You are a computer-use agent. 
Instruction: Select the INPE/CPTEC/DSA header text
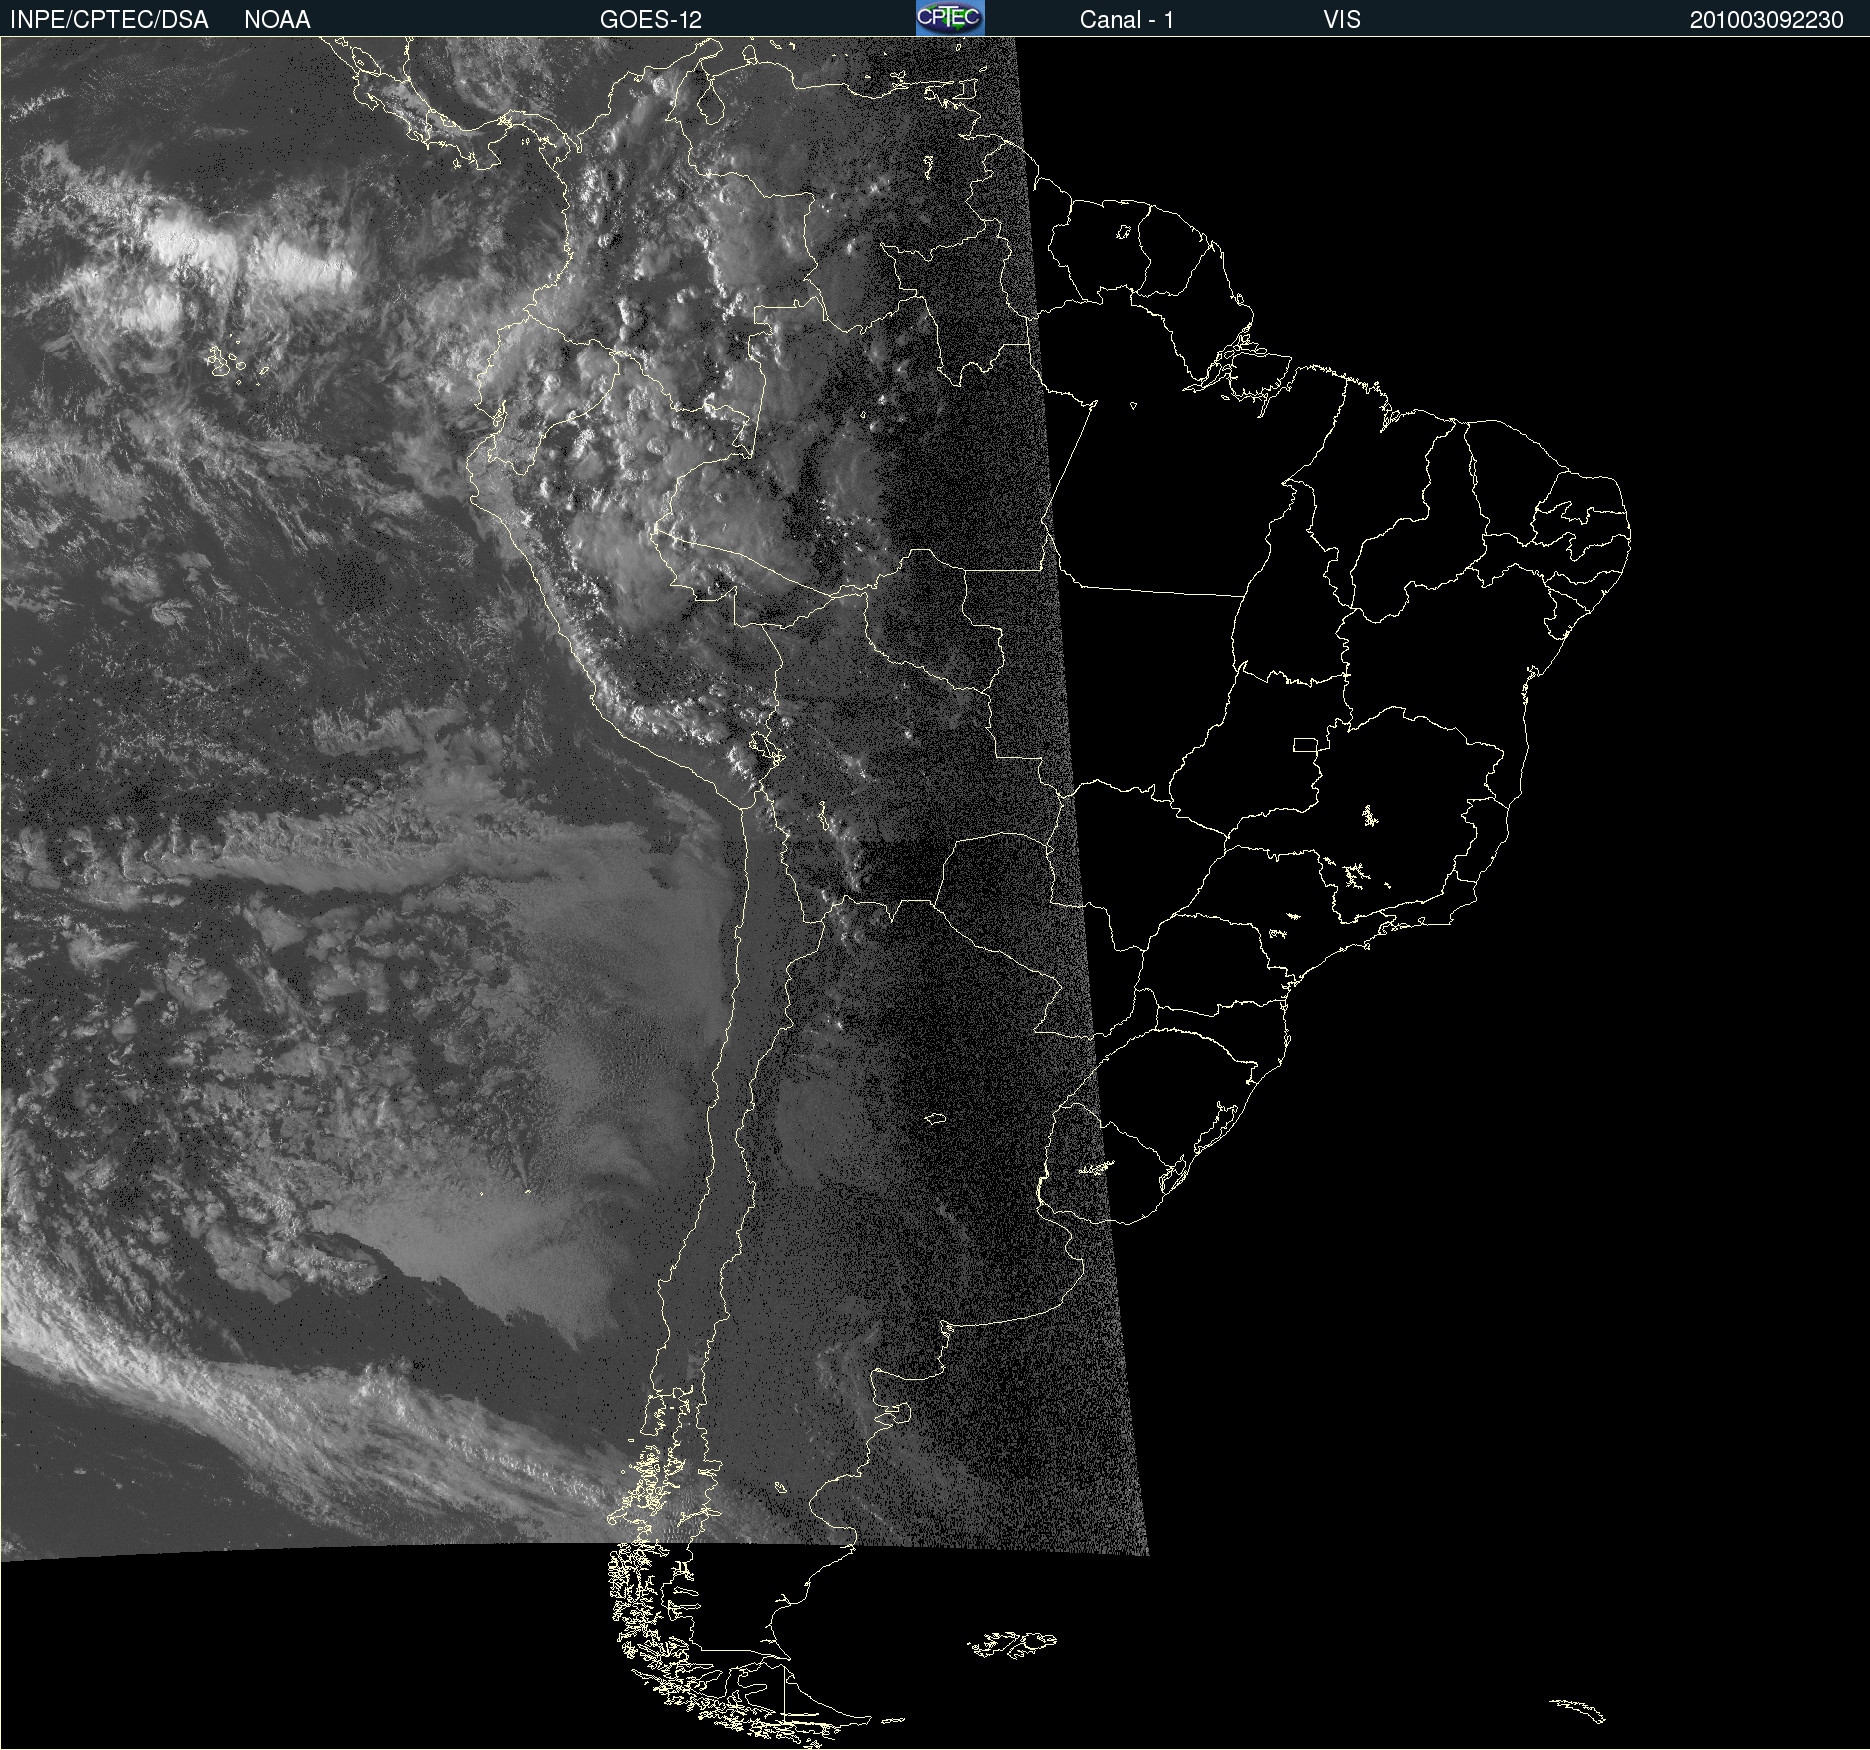click(109, 20)
